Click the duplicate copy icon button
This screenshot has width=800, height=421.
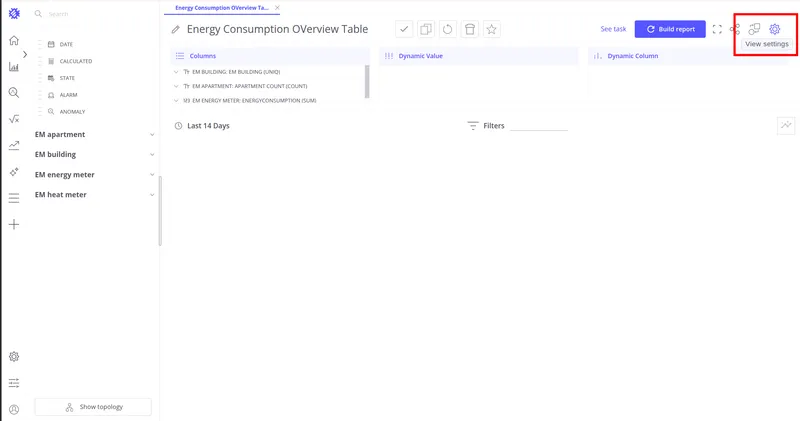point(426,29)
